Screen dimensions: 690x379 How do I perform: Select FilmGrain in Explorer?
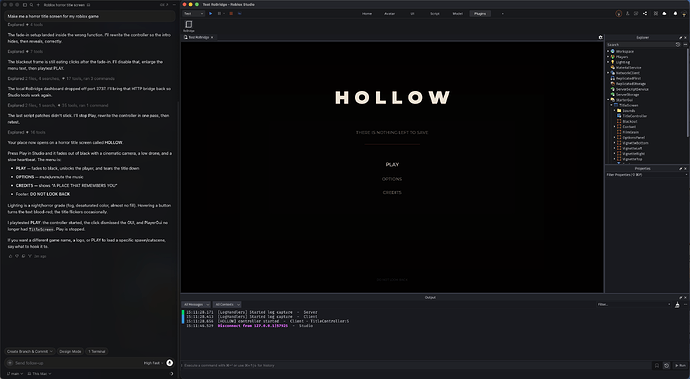631,132
